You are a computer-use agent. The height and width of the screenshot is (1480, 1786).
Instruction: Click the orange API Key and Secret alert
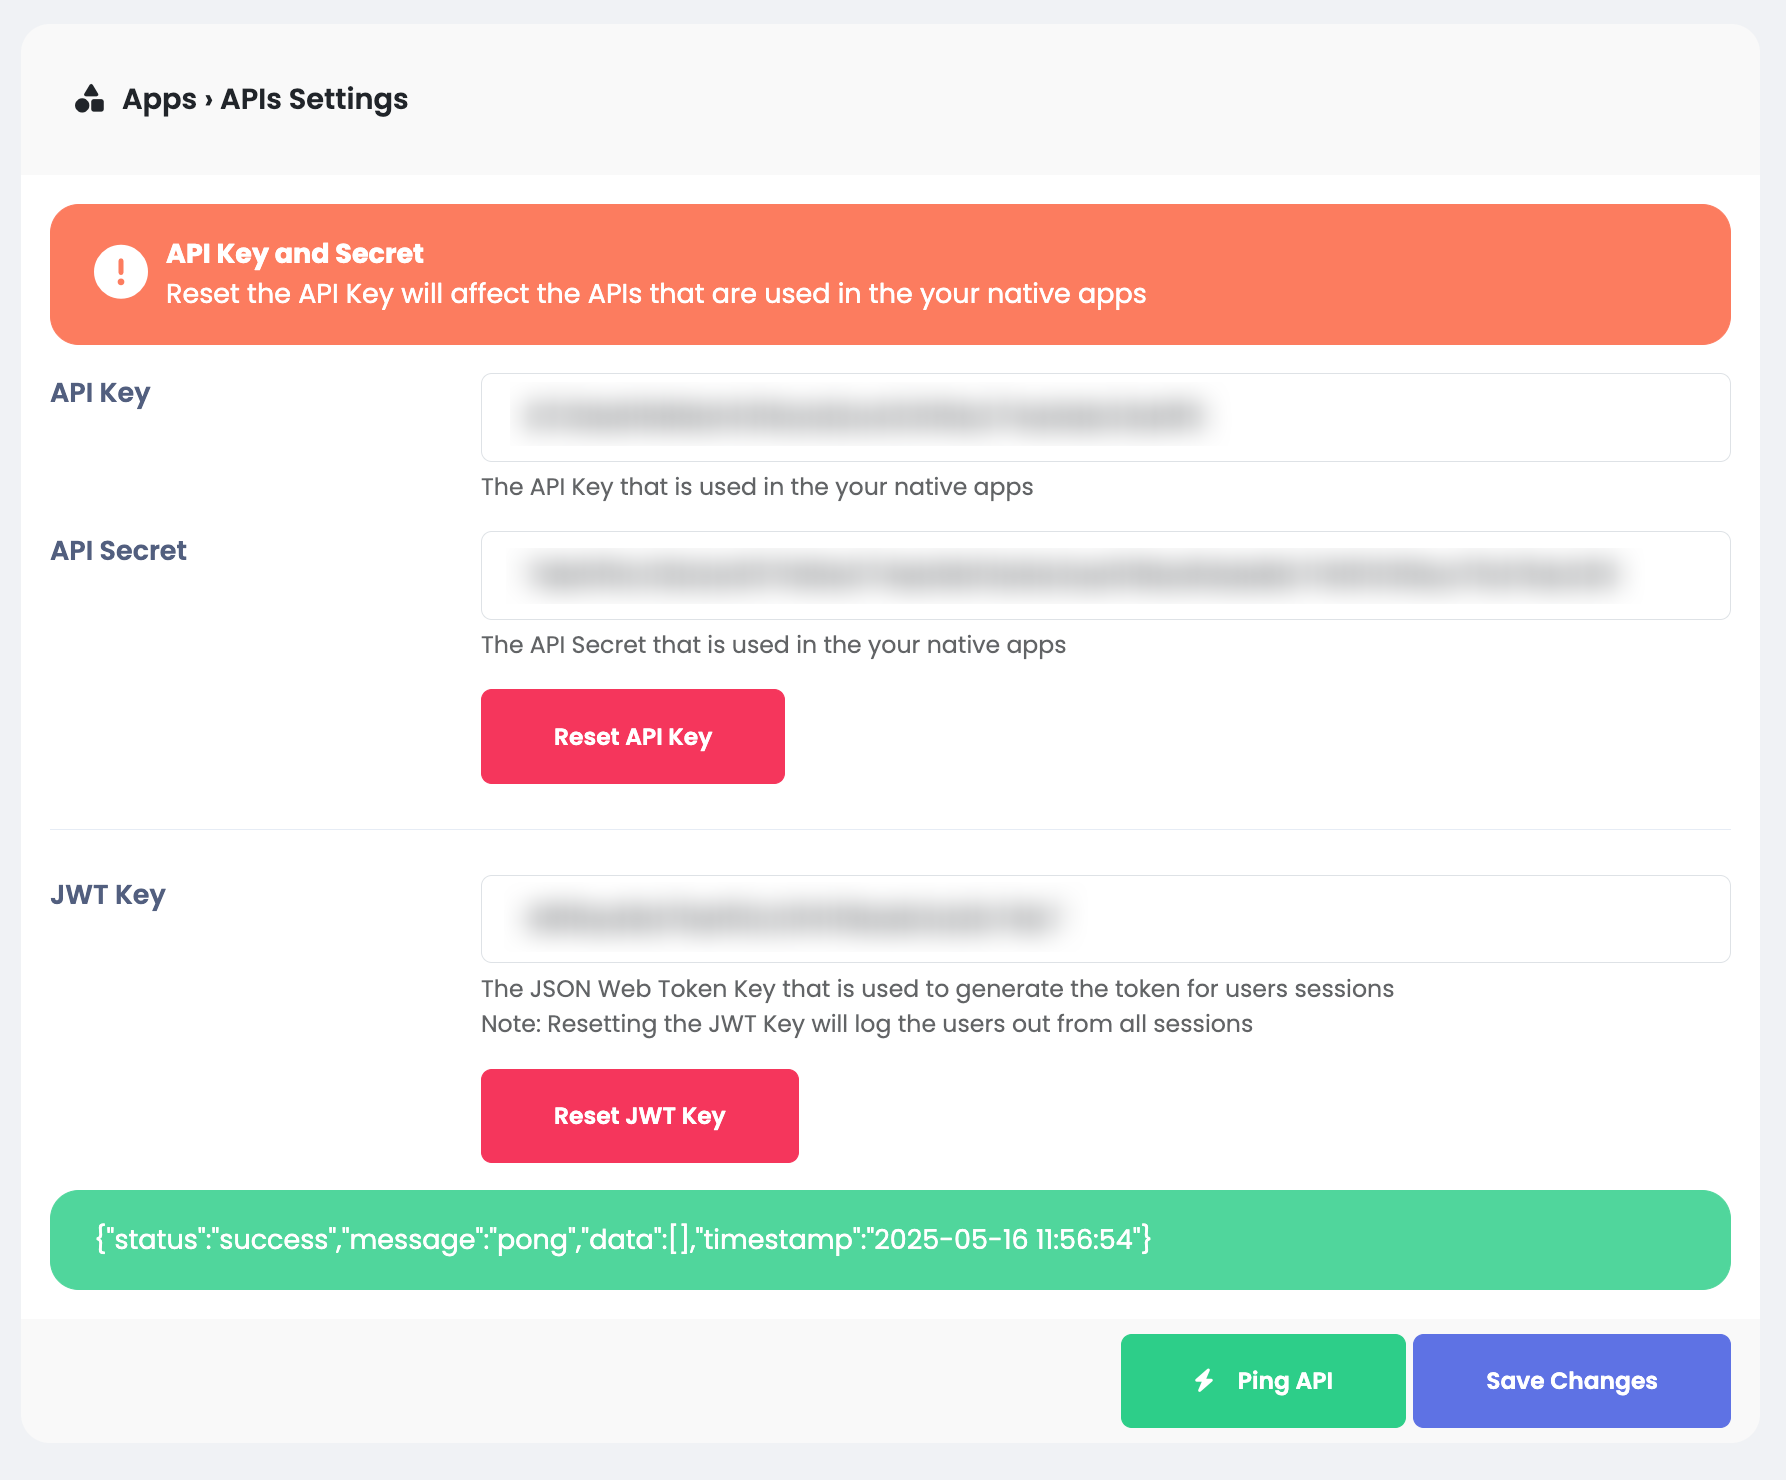pos(890,274)
